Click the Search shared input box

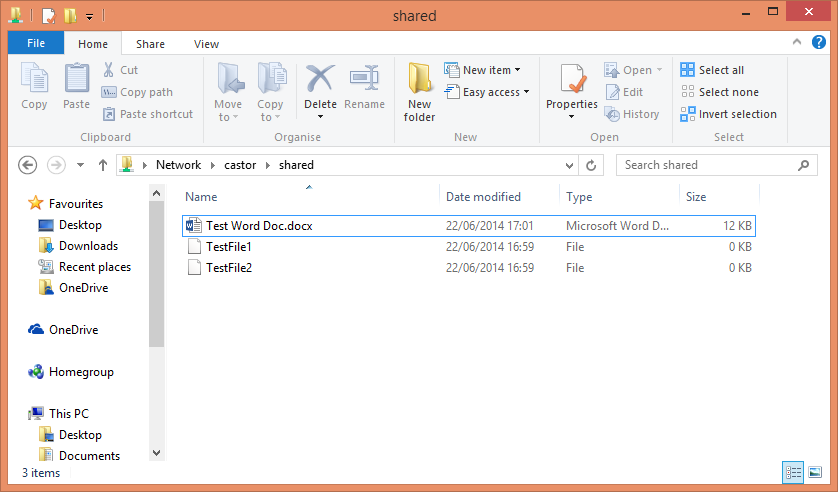pos(717,165)
